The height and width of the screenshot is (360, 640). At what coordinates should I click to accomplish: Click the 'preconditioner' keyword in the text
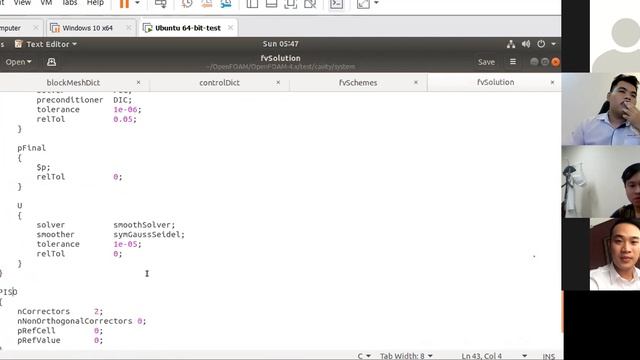coord(70,100)
